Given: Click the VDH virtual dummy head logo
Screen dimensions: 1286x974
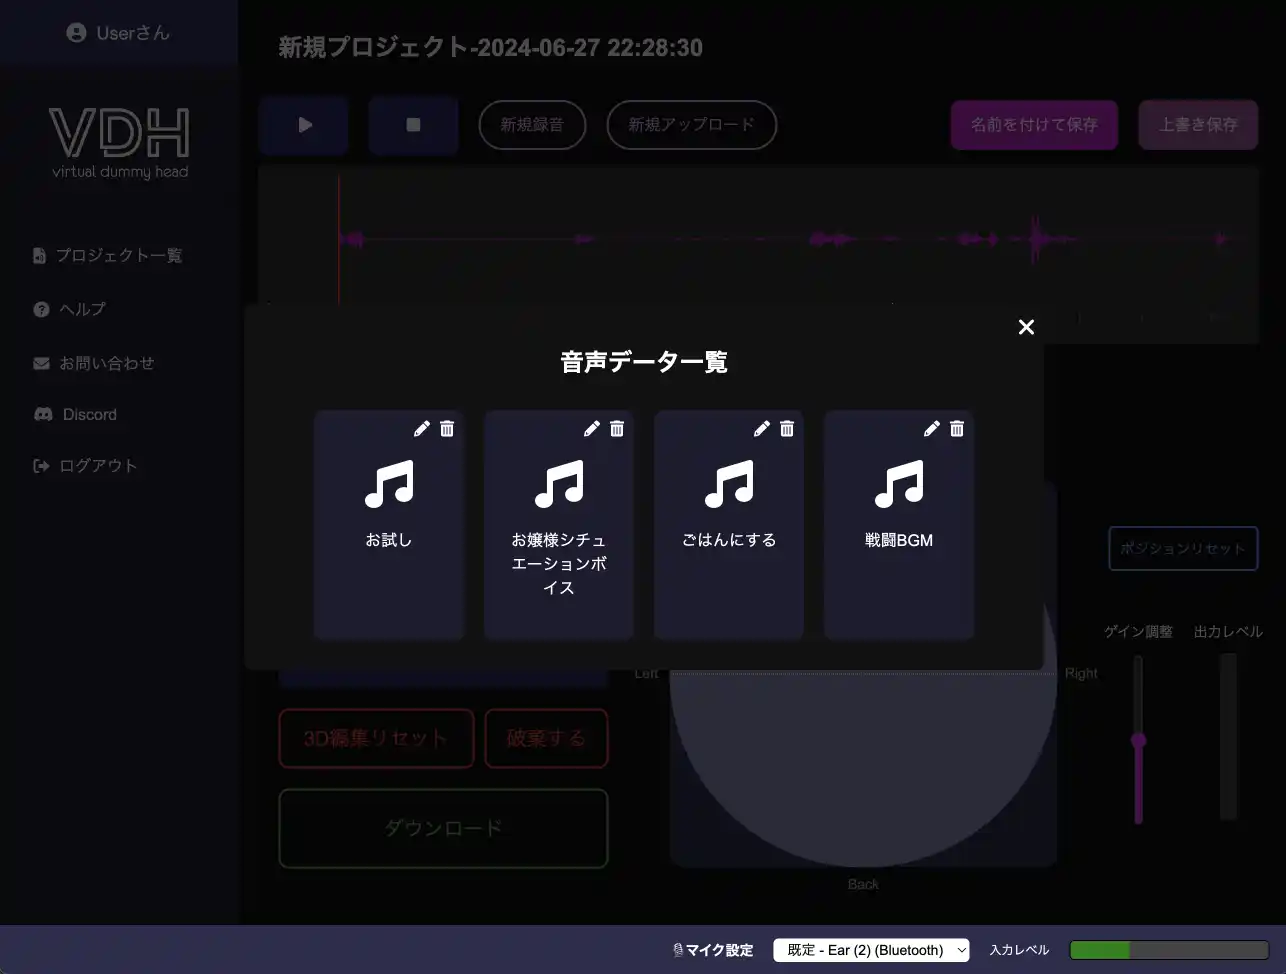Looking at the screenshot, I should [x=120, y=144].
